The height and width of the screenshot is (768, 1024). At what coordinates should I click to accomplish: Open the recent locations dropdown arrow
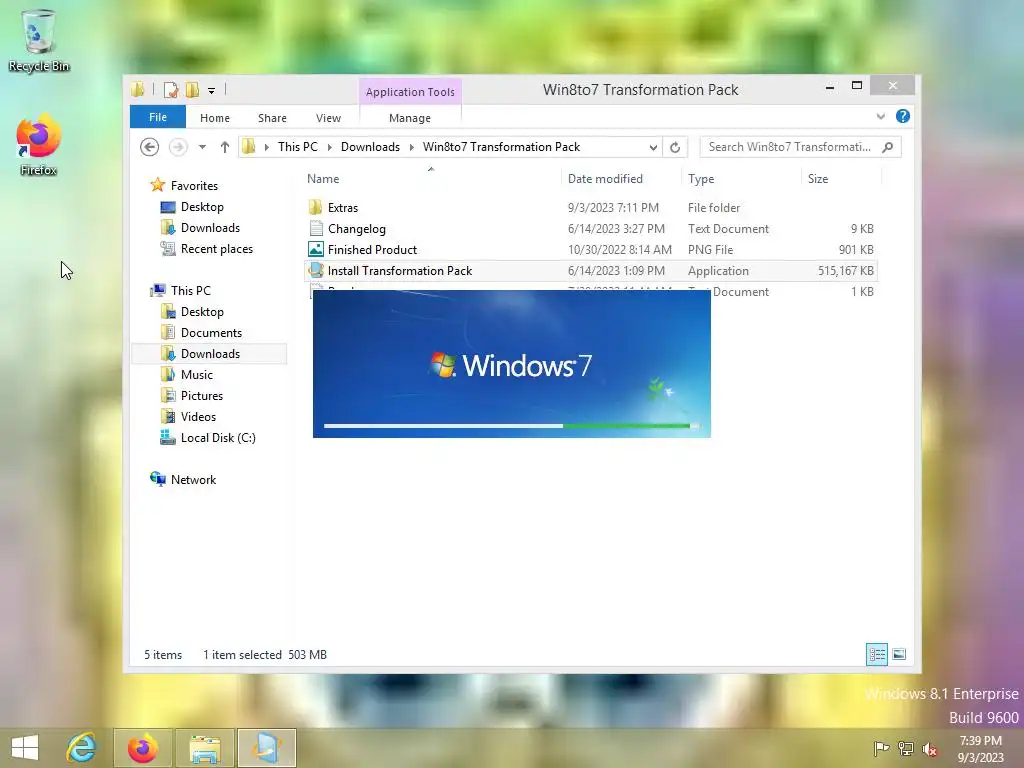click(x=202, y=147)
